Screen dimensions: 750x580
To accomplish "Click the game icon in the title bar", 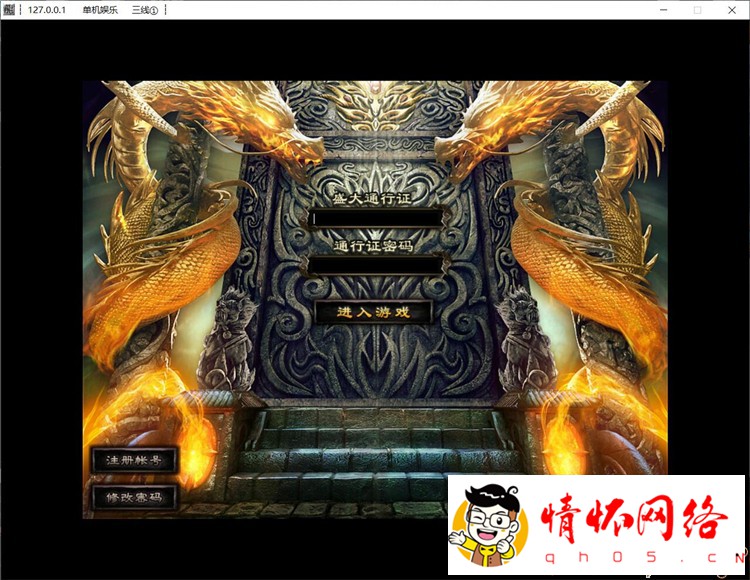I will [9, 10].
